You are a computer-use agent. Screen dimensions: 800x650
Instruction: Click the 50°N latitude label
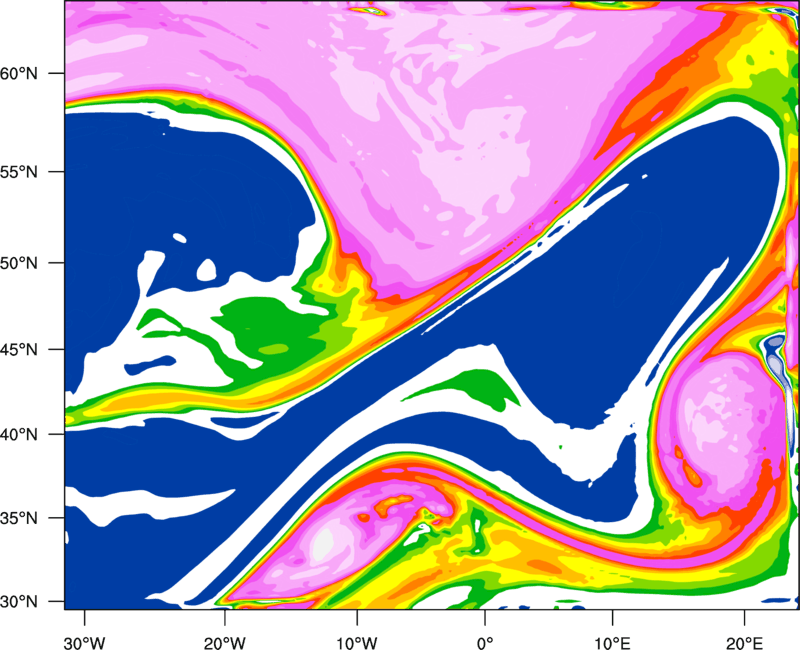[19, 263]
